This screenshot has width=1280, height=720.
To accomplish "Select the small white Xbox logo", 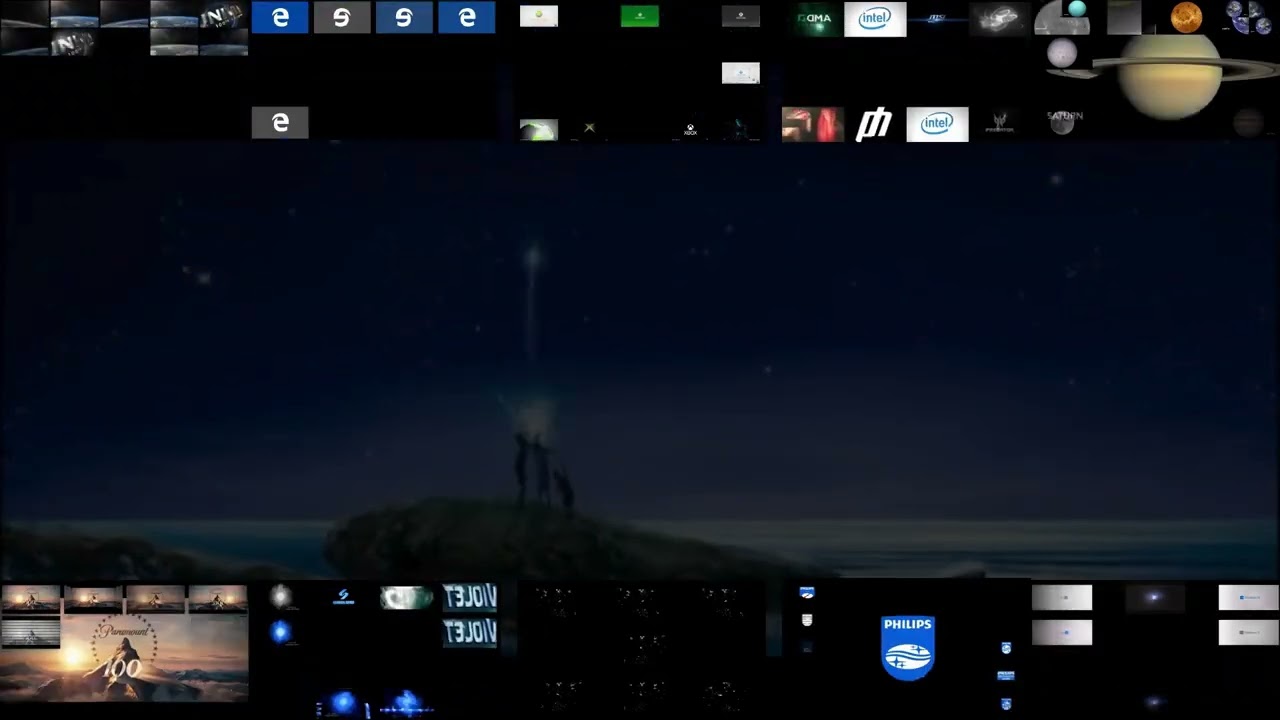I will coord(690,130).
